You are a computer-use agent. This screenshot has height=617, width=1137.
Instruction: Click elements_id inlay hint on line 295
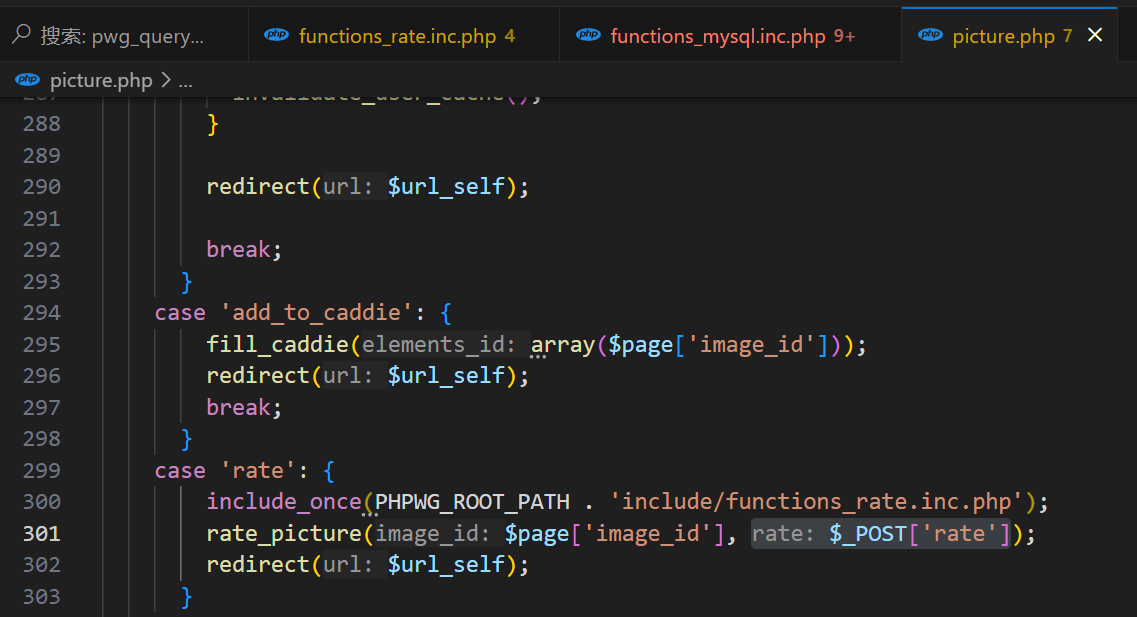(438, 344)
